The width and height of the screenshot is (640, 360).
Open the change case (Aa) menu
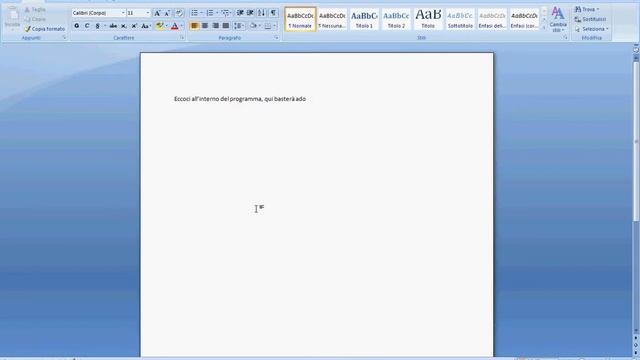(145, 26)
